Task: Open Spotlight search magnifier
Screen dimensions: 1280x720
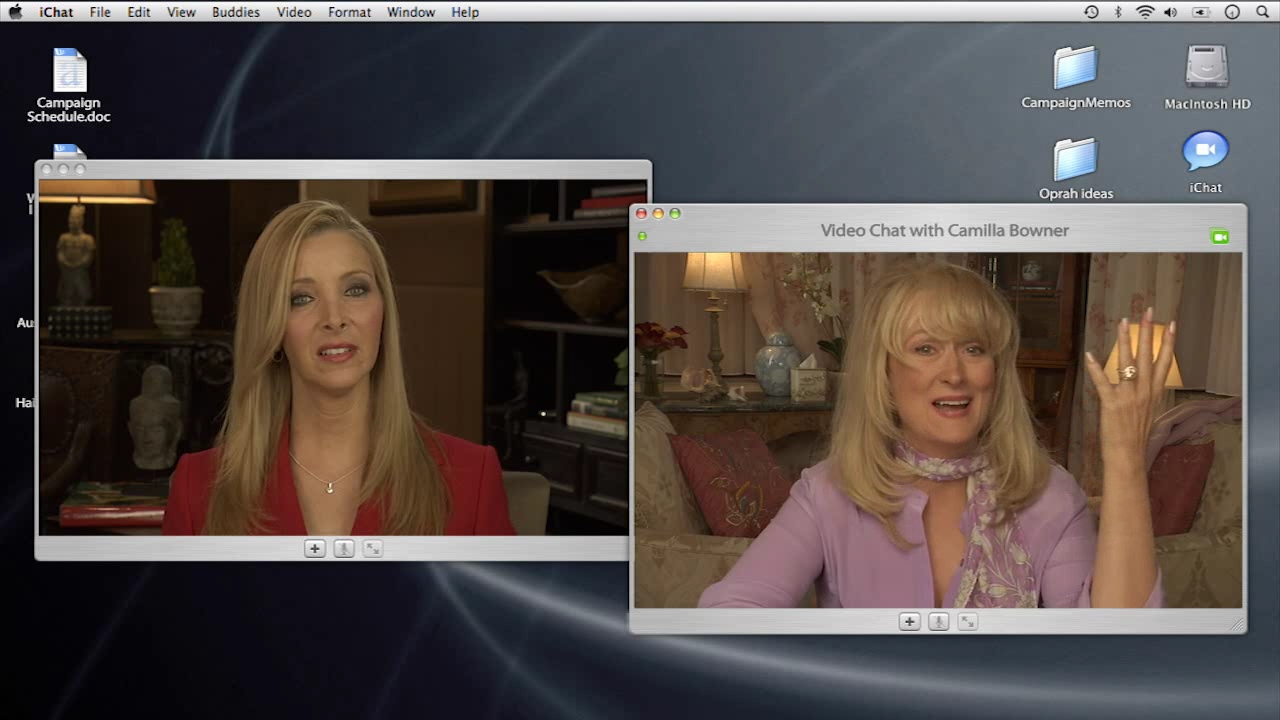Action: pos(1262,12)
